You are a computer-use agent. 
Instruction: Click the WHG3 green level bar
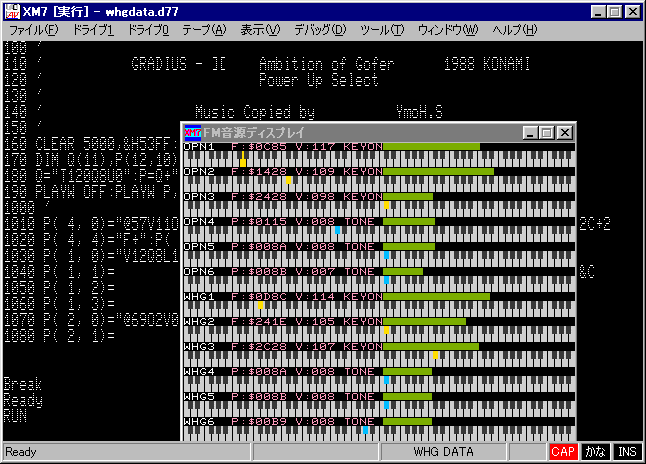click(x=431, y=347)
